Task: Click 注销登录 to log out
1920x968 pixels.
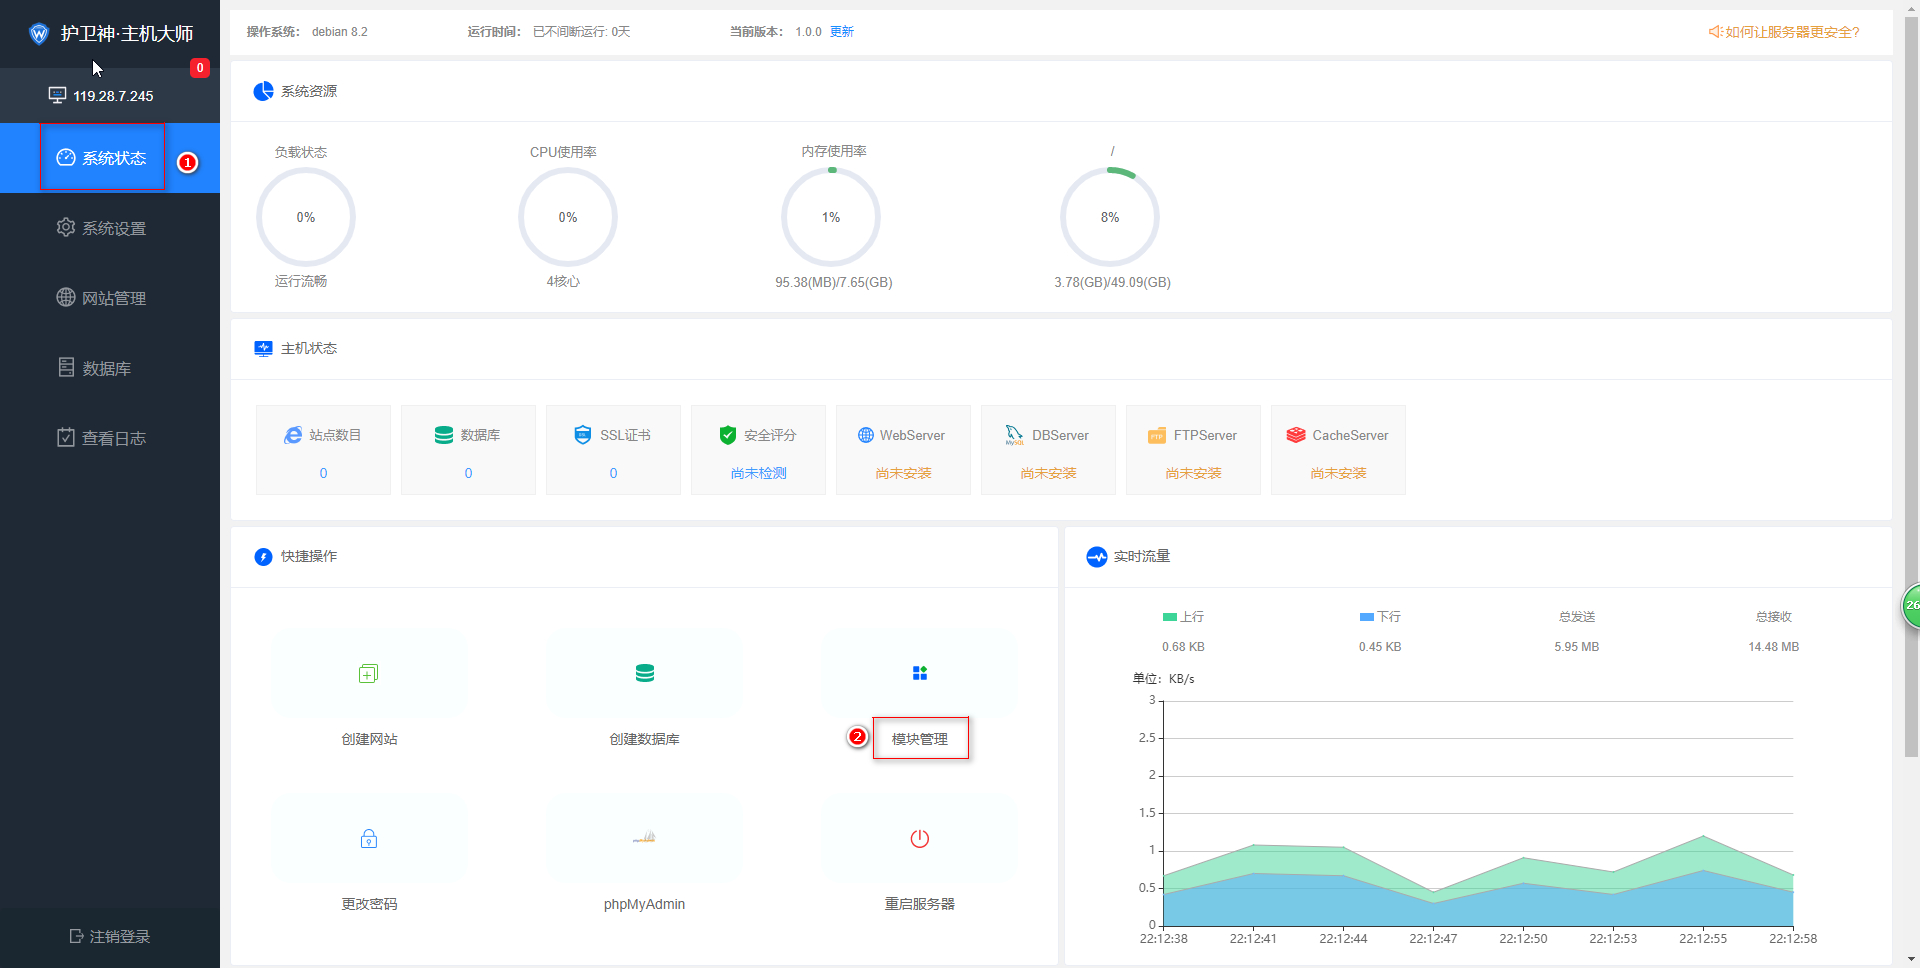Action: coord(110,936)
